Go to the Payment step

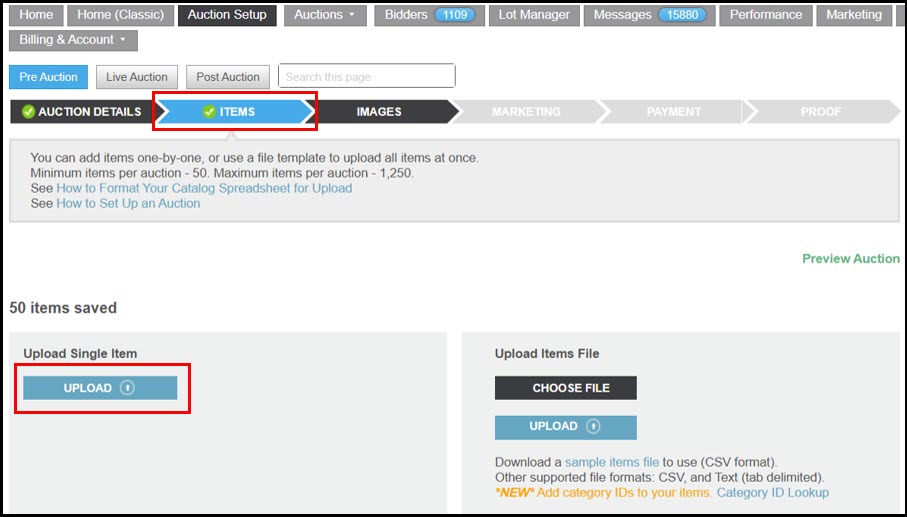coord(673,112)
